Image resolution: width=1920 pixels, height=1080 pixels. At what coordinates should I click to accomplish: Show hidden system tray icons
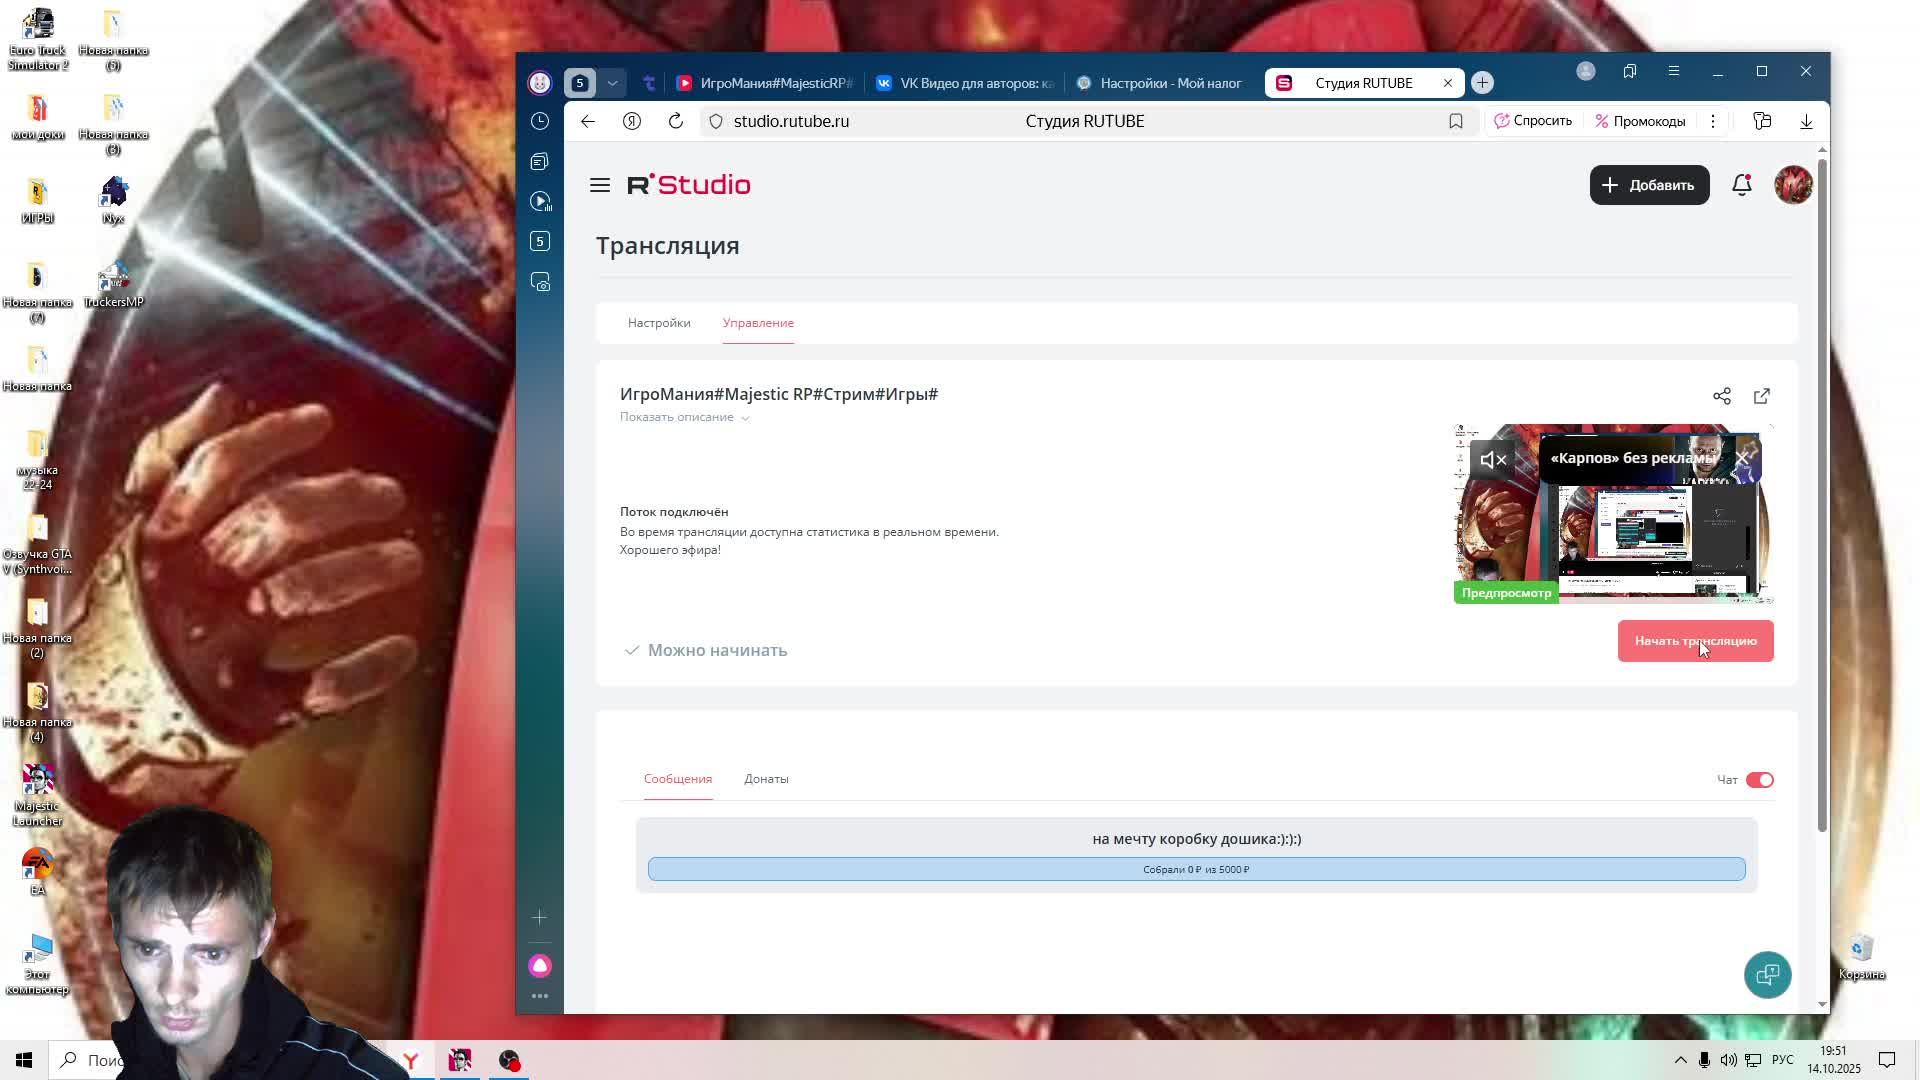click(1680, 1060)
